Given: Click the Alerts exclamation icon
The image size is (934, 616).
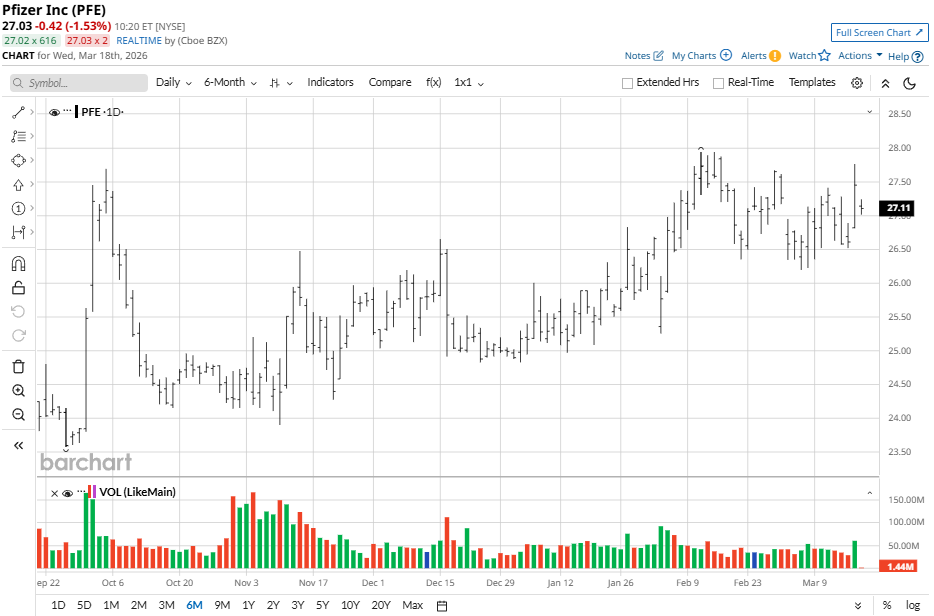Looking at the screenshot, I should (x=774, y=55).
